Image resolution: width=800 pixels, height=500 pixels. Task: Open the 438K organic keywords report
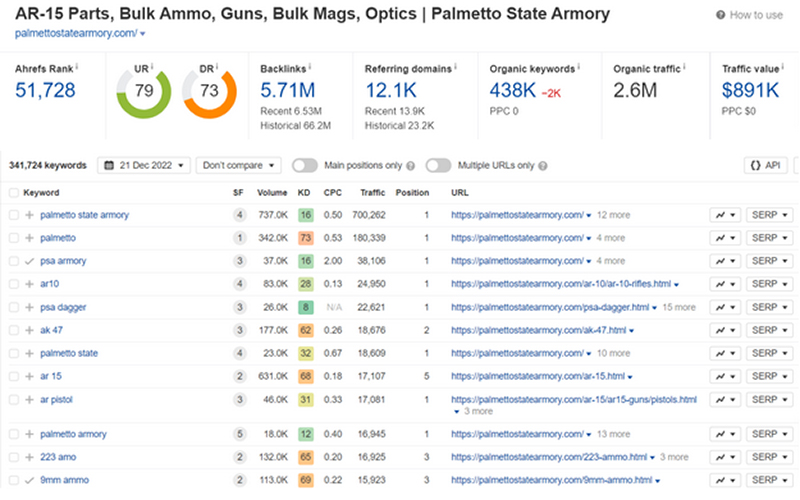click(x=513, y=91)
